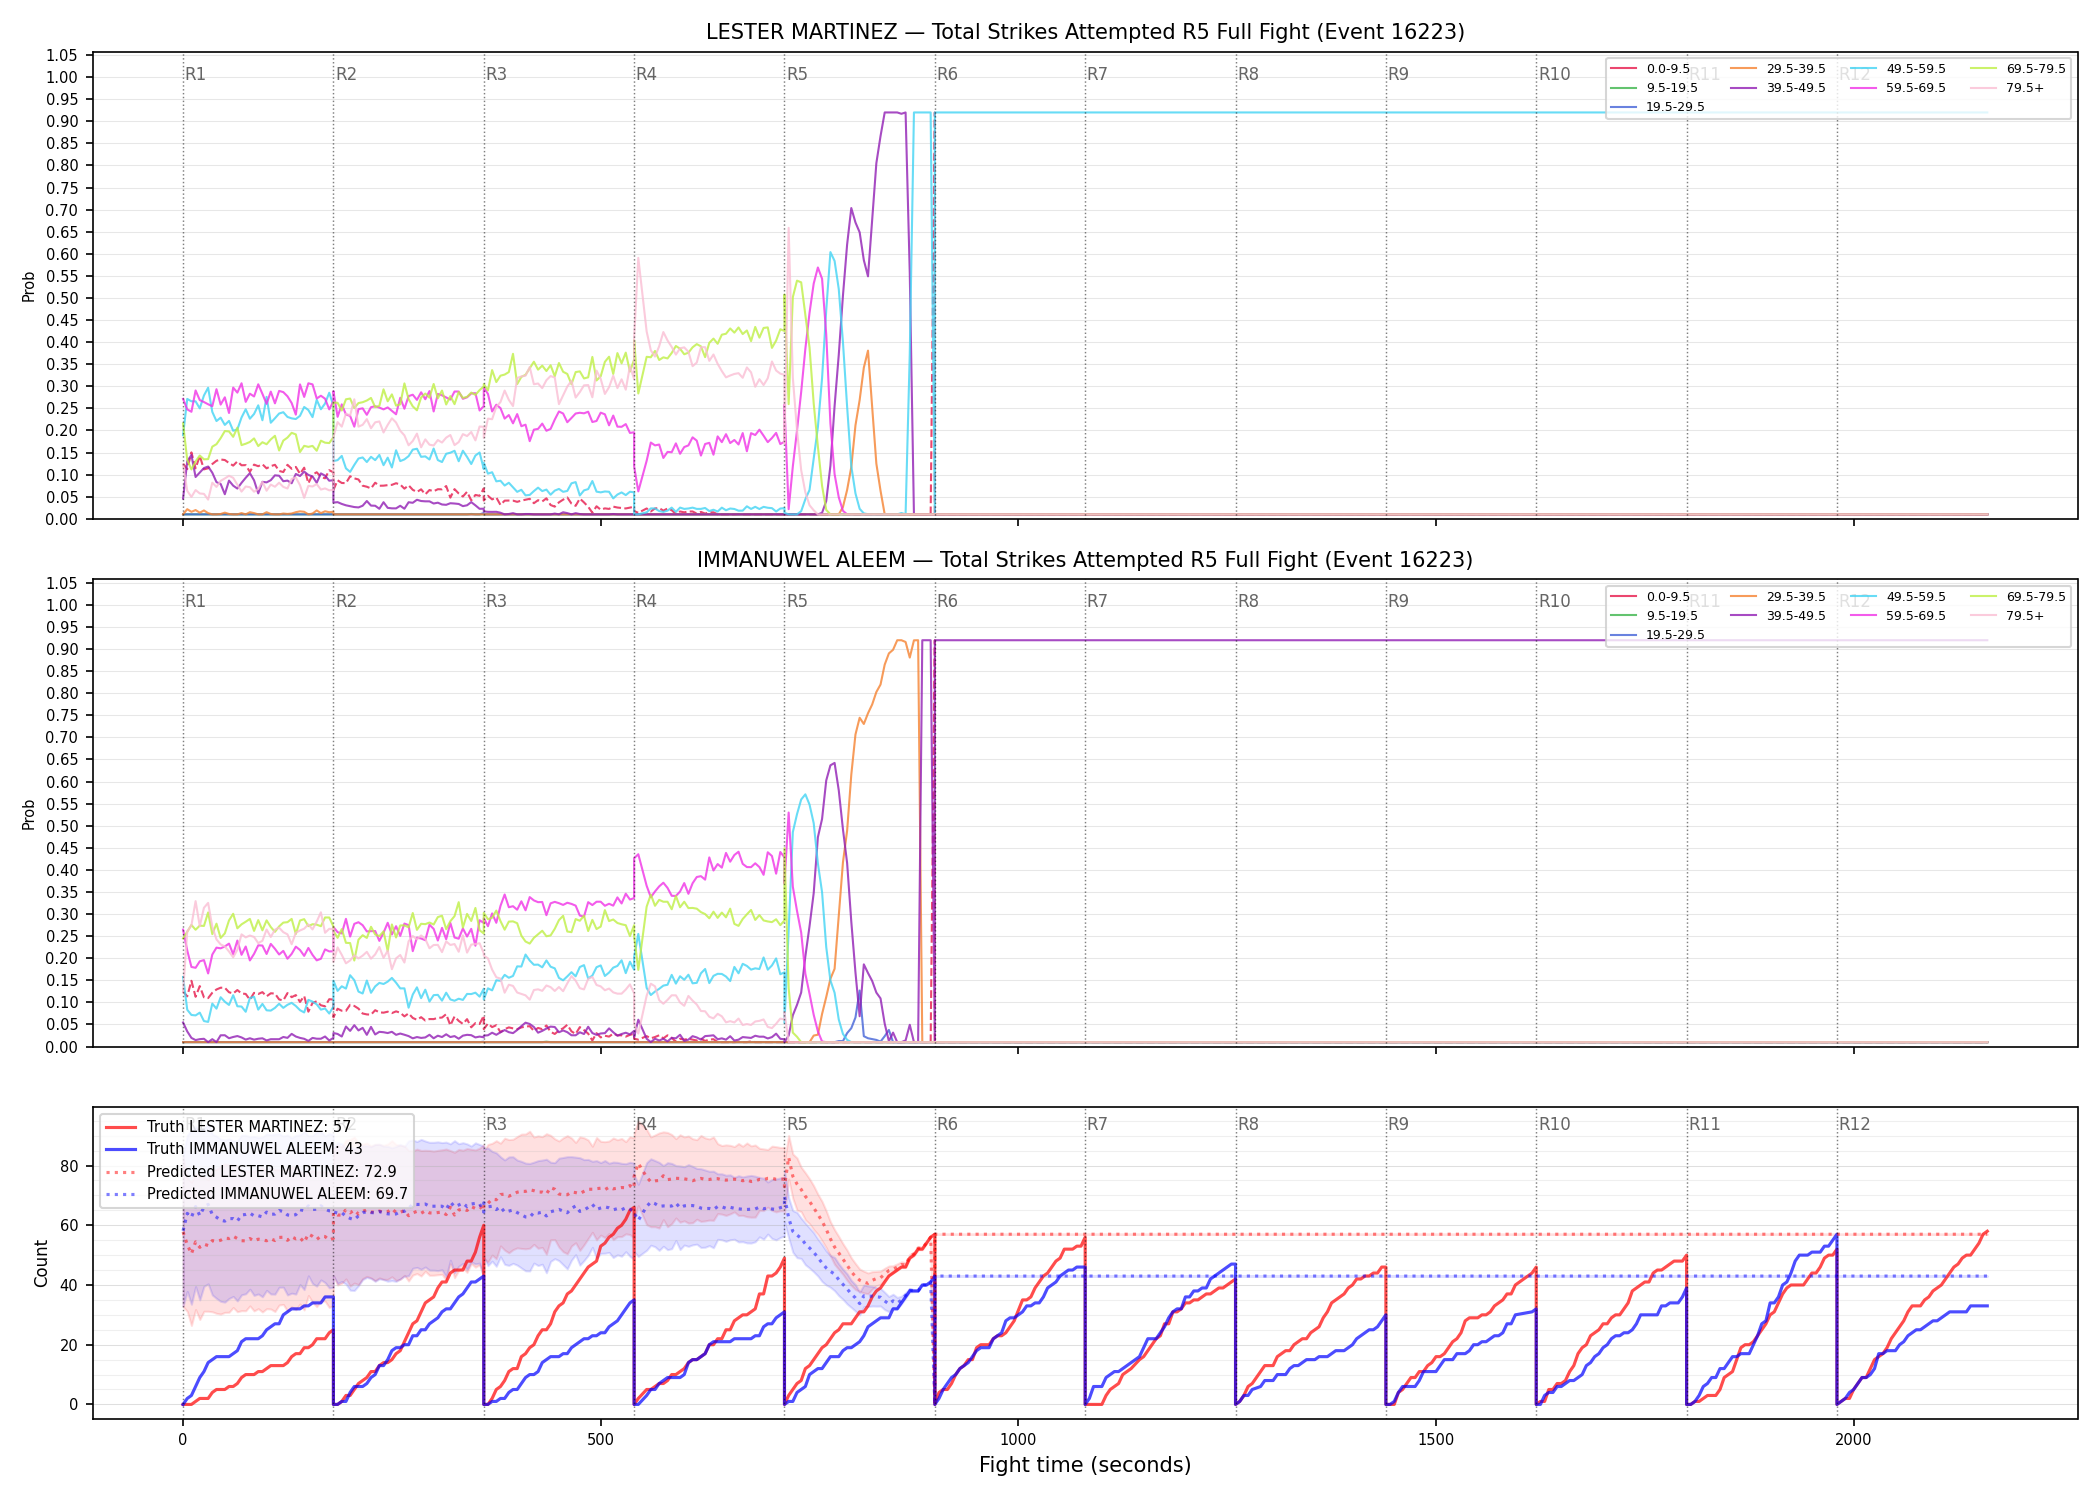Click the 49.5-59.5 legend entry in Lester Martinez chart

1898,69
